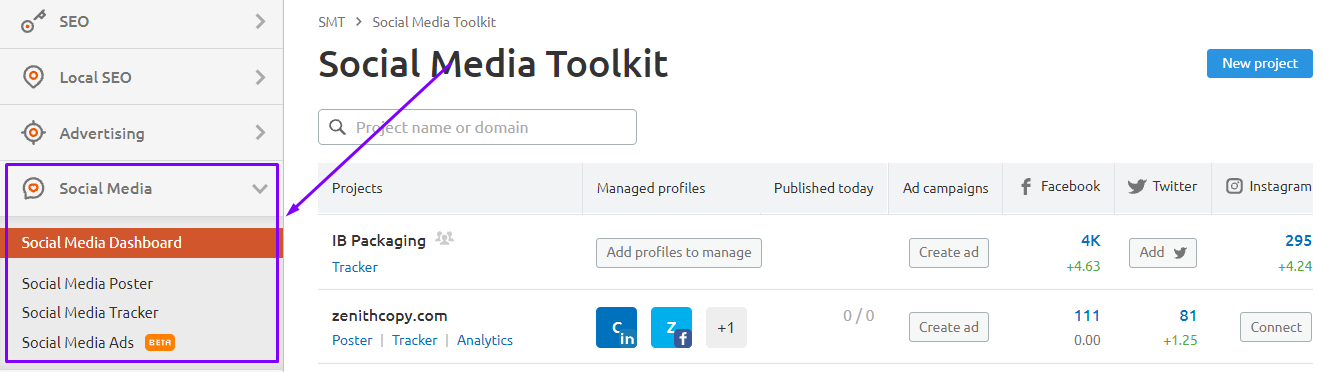The height and width of the screenshot is (372, 1344).
Task: Expand the Local SEO section chevron
Action: [x=260, y=77]
